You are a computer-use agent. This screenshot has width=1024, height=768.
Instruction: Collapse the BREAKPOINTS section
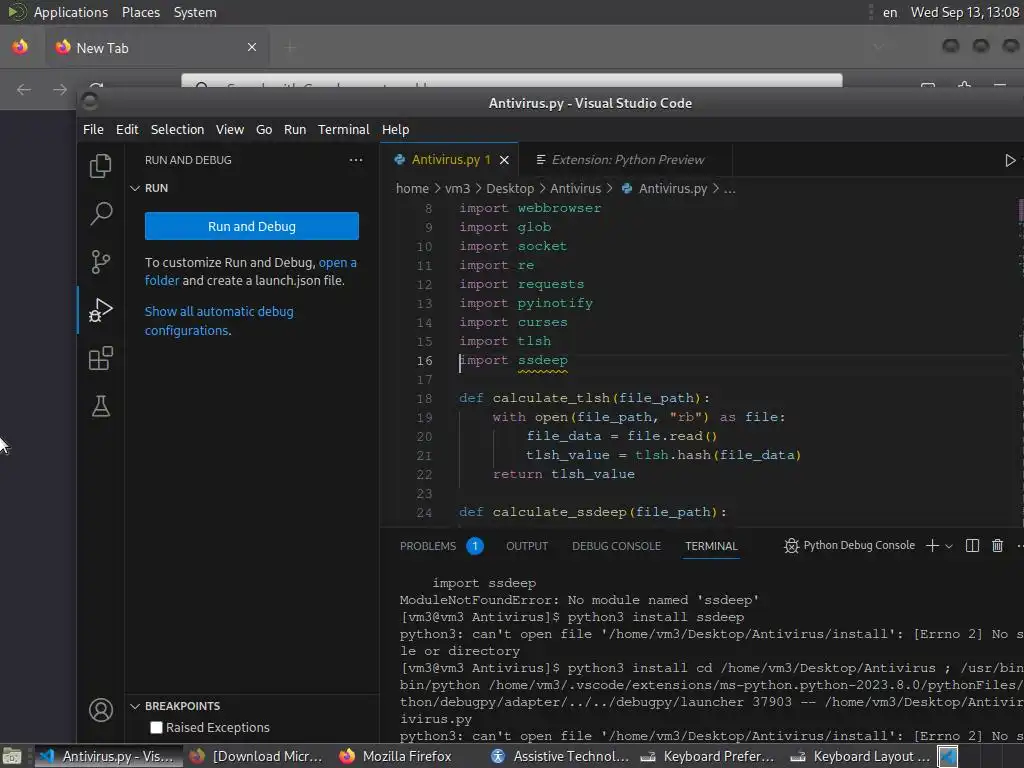(135, 706)
